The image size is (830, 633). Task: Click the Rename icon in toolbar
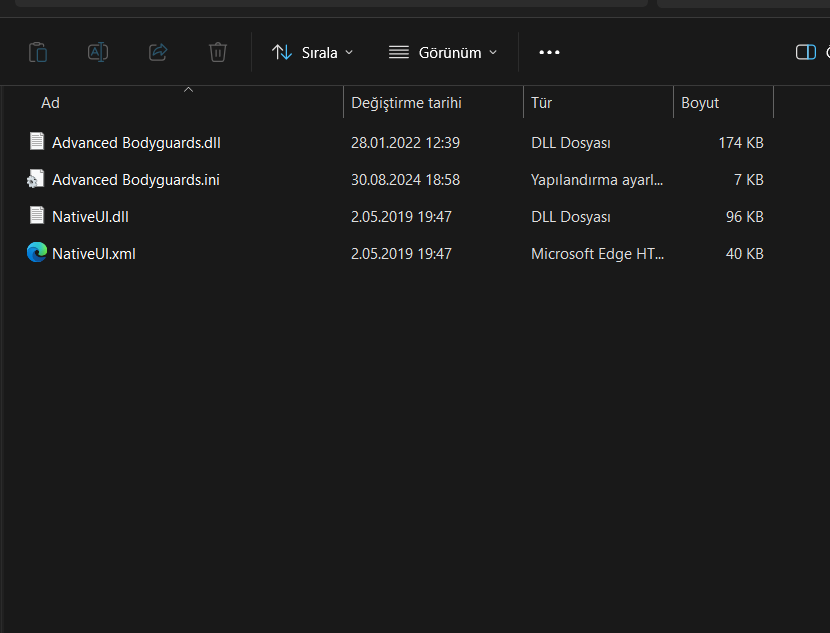click(98, 52)
